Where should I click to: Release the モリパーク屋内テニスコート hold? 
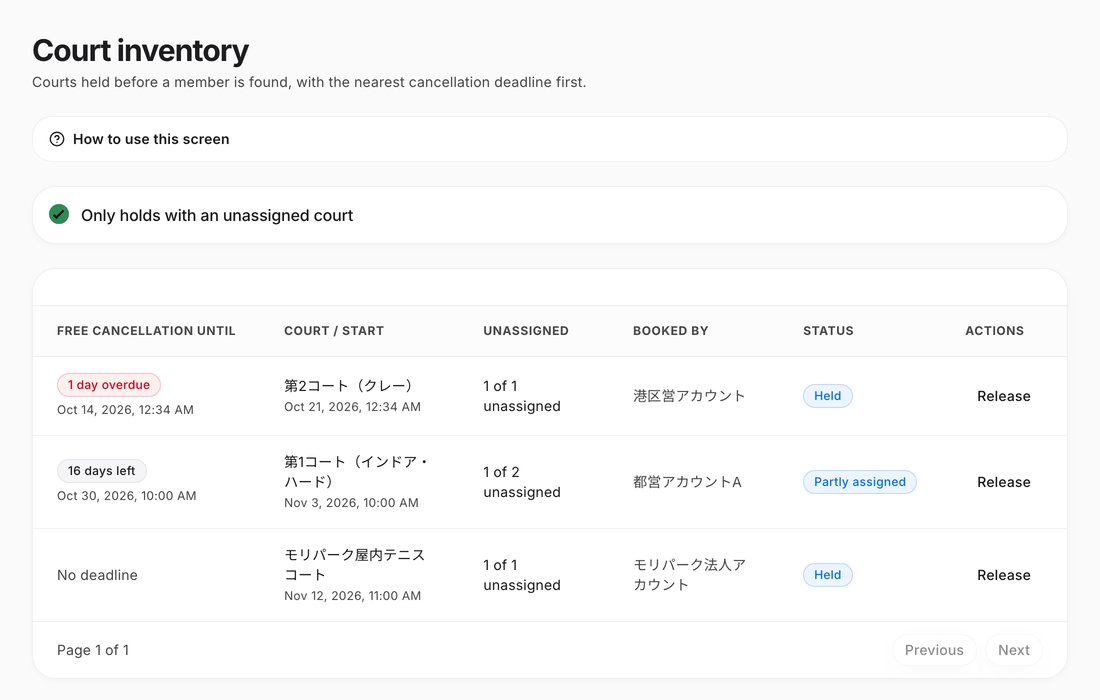[x=1003, y=575]
